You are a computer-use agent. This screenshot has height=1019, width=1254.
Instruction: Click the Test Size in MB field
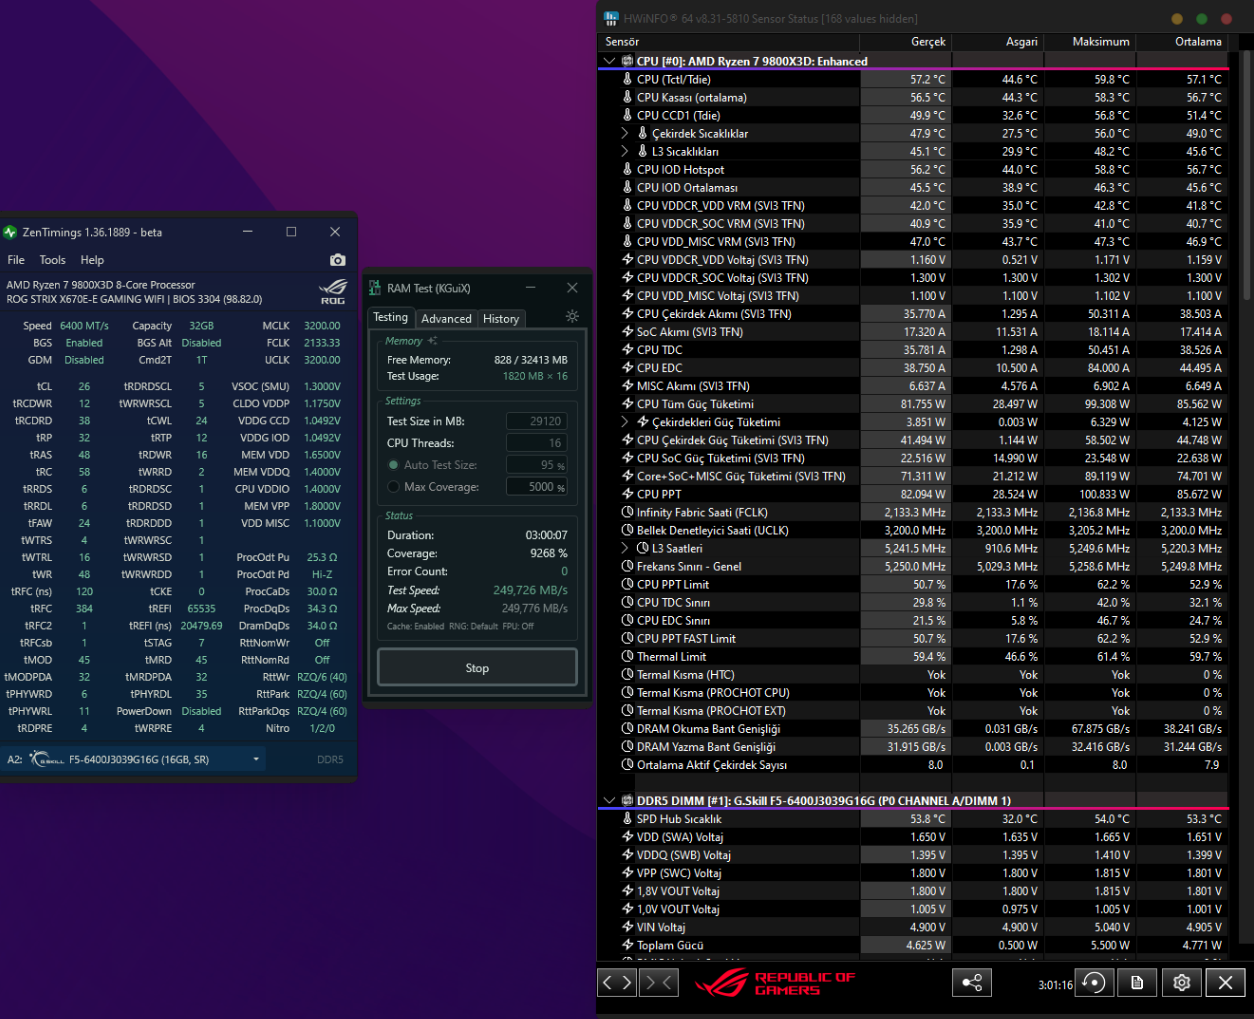(537, 421)
